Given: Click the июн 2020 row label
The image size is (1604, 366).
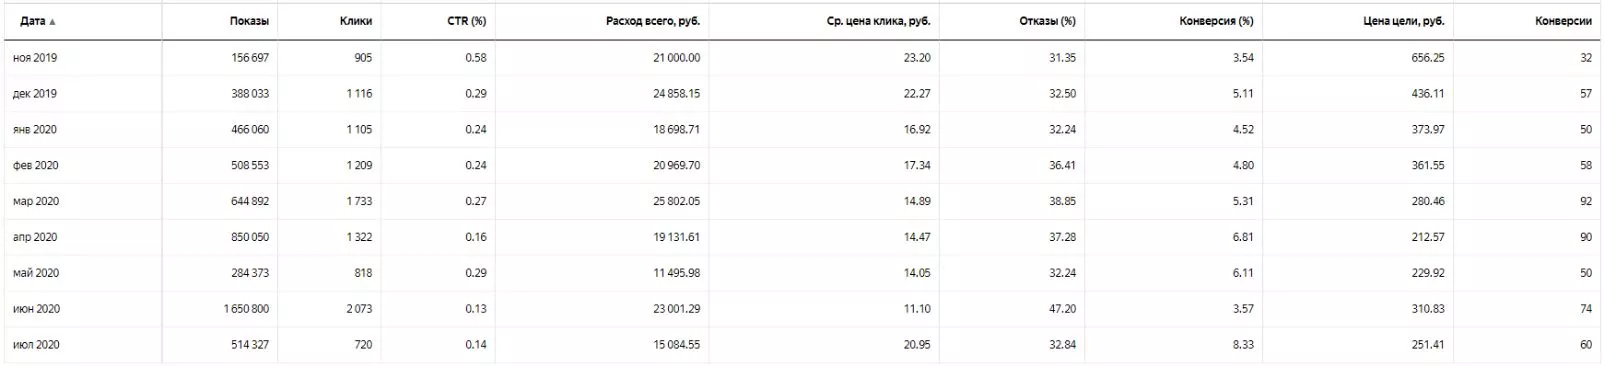Looking at the screenshot, I should [36, 310].
